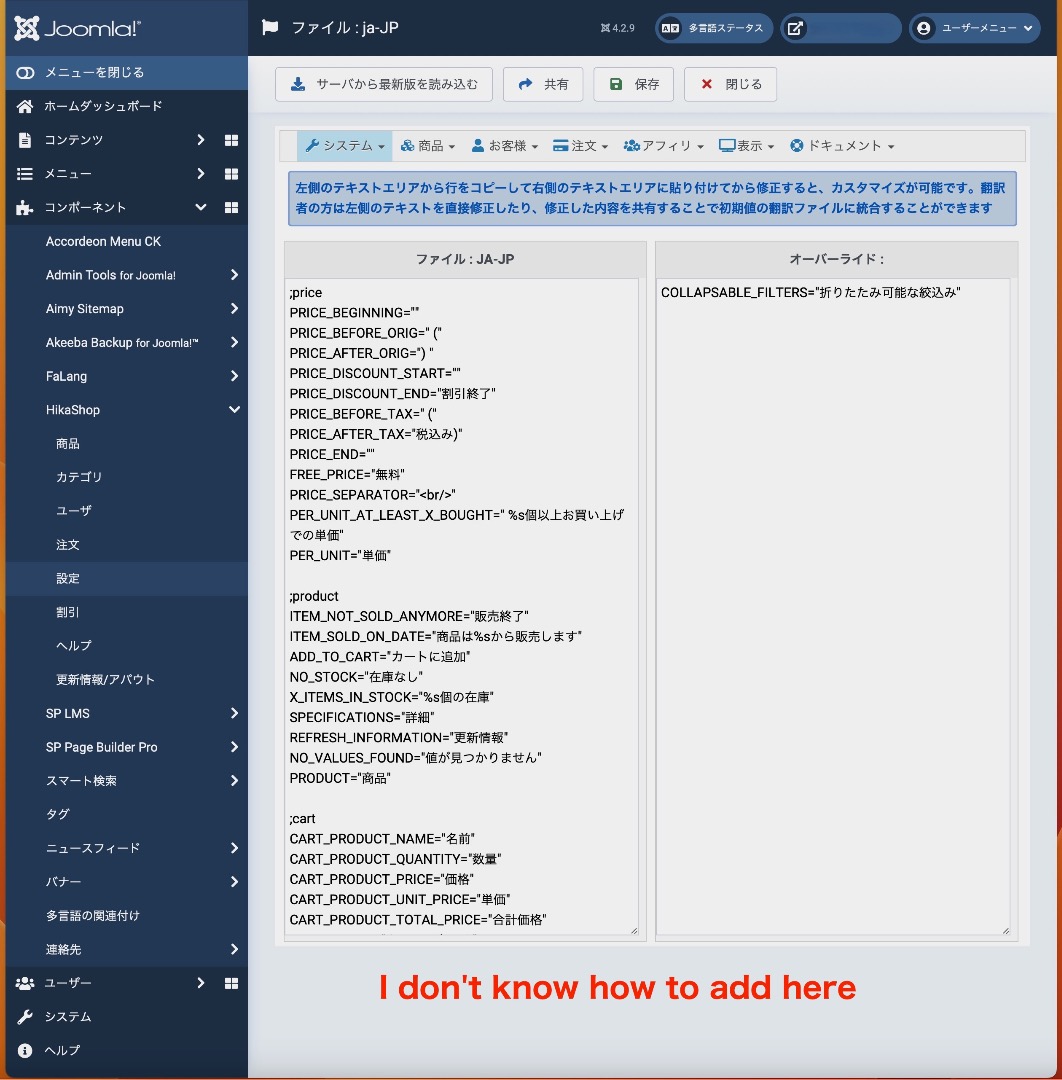Click コンポーネント puzzle icon
Image resolution: width=1062 pixels, height=1080 pixels.
(25, 207)
